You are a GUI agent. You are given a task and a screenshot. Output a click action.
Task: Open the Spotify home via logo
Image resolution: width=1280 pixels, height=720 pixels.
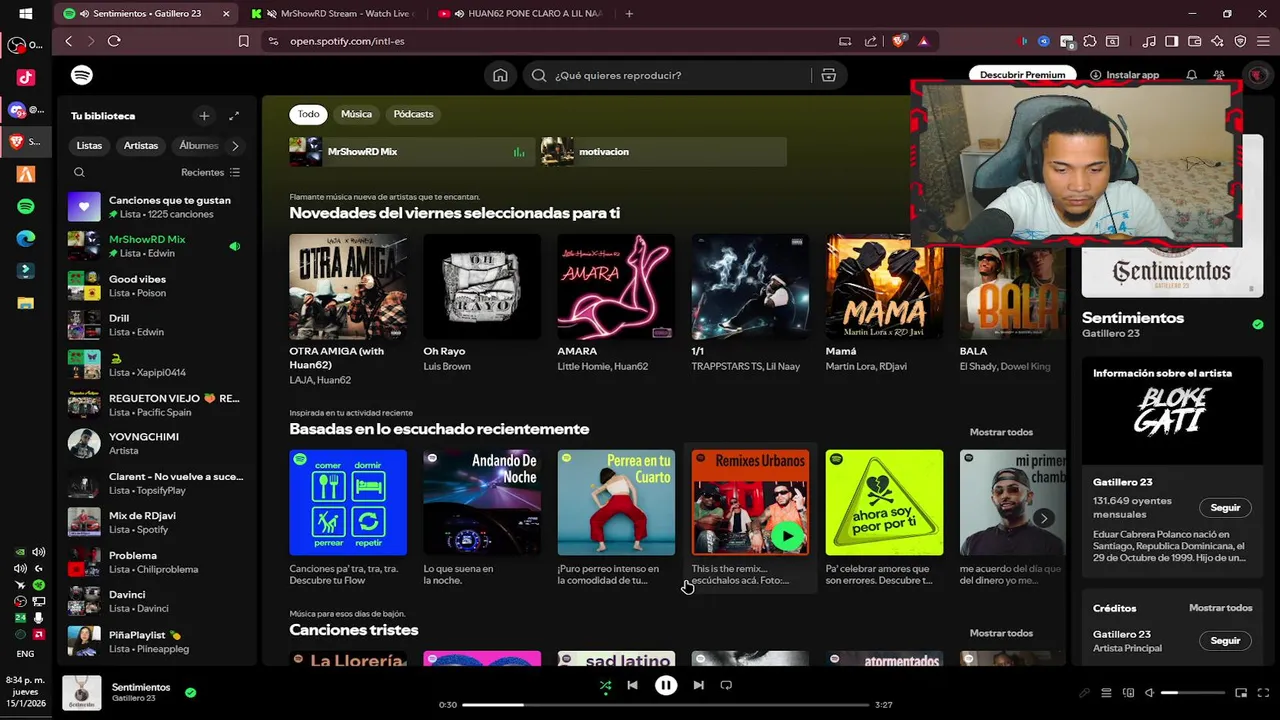82,75
